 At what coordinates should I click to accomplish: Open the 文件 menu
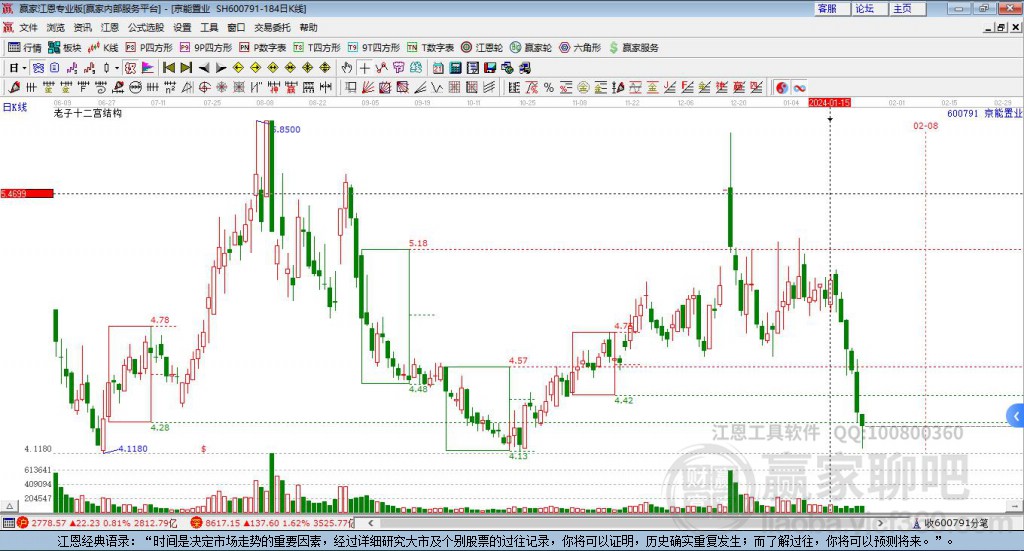(28, 27)
